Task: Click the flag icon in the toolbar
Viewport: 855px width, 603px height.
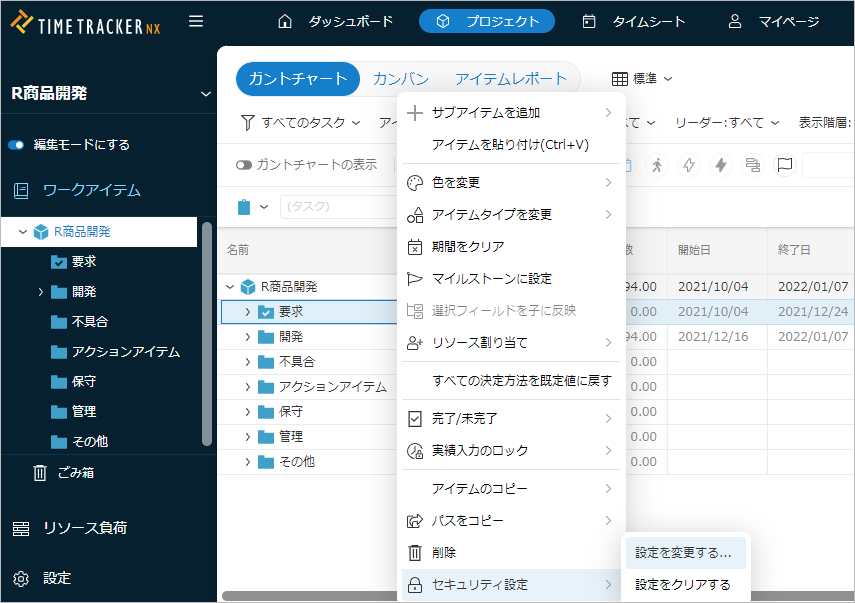Action: pyautogui.click(x=784, y=165)
